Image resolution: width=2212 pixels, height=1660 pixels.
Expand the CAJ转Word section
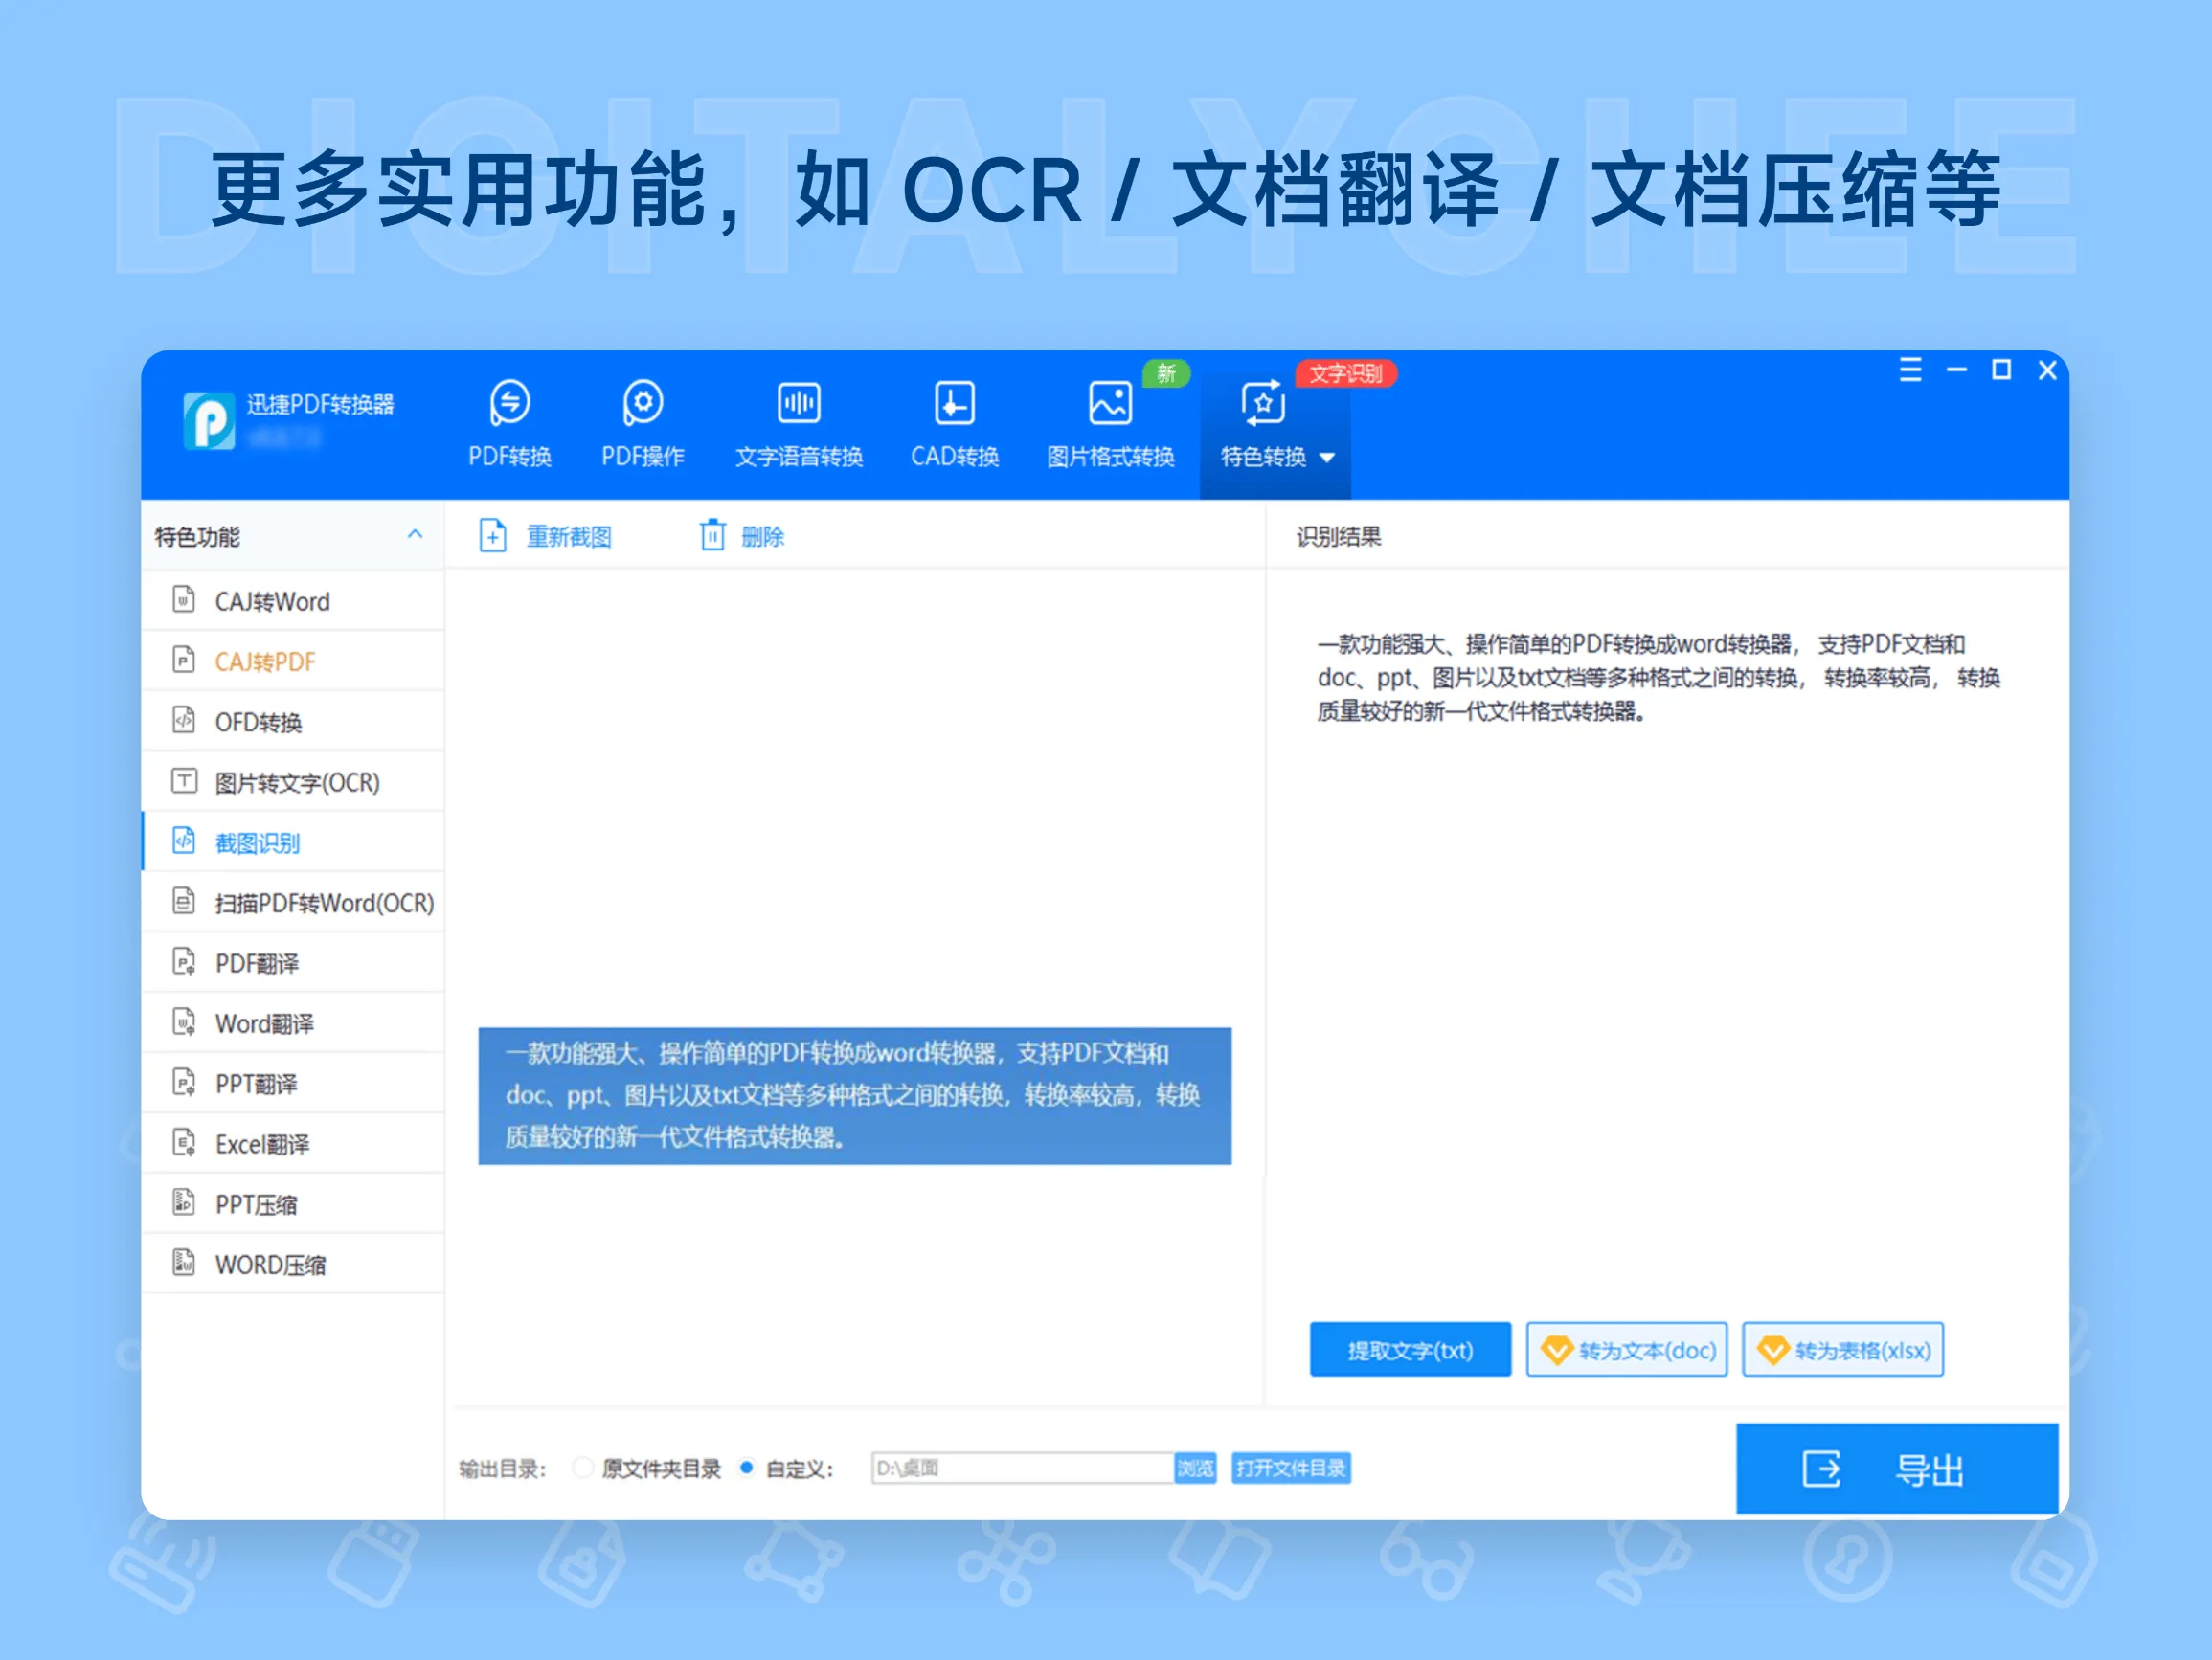(x=272, y=601)
